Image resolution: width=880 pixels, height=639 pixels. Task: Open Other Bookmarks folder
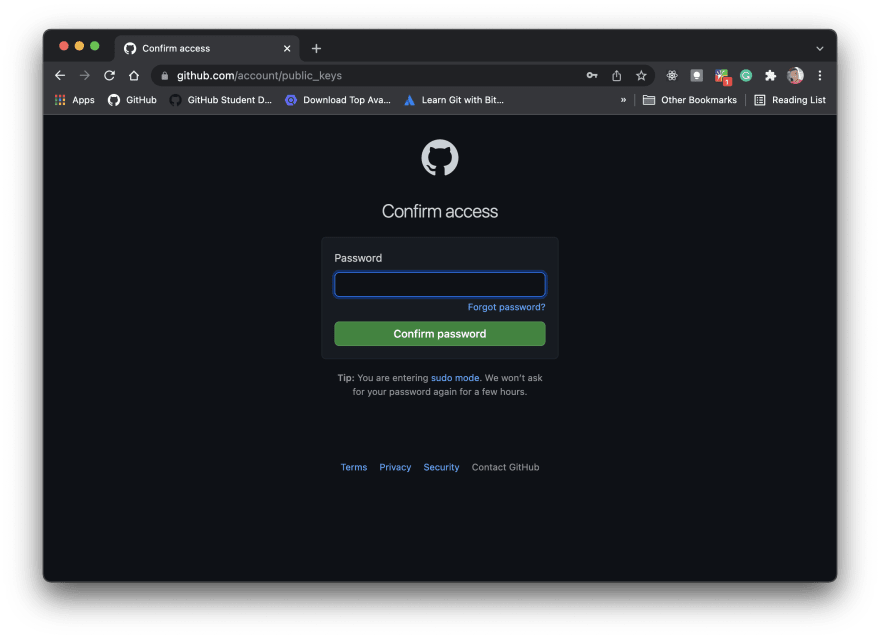click(x=690, y=100)
